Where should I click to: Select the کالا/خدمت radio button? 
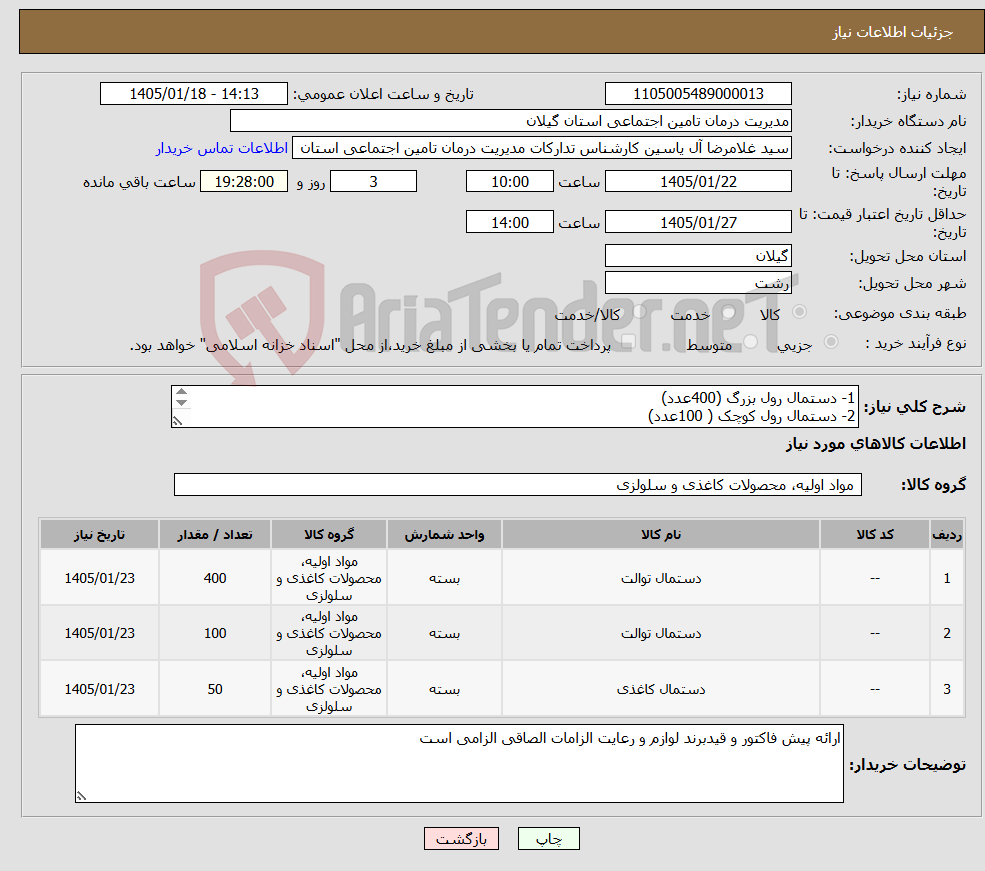(639, 312)
